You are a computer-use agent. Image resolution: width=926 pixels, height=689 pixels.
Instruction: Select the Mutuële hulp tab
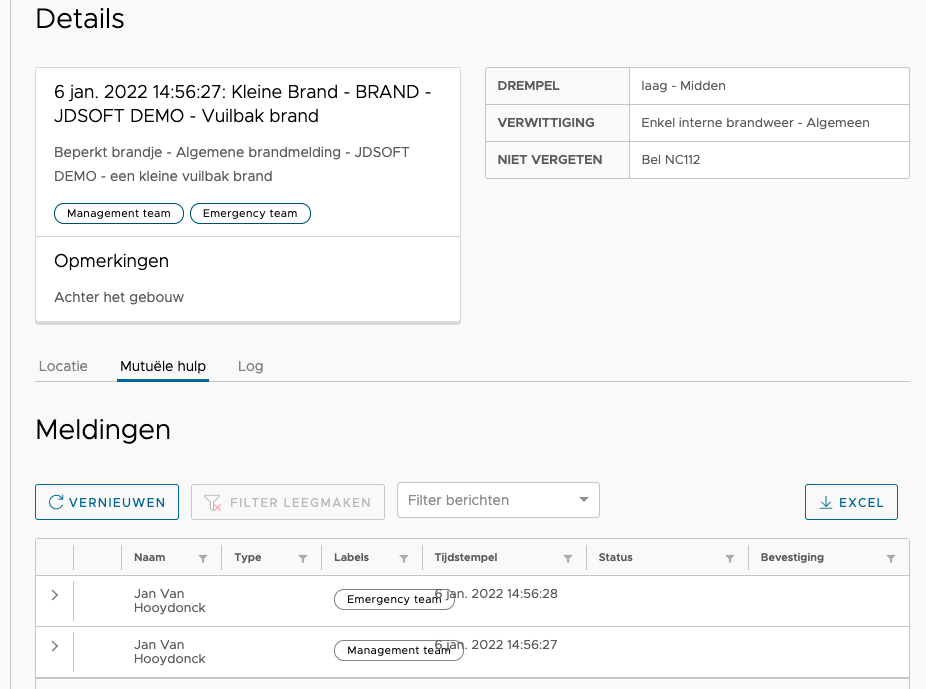tap(163, 366)
